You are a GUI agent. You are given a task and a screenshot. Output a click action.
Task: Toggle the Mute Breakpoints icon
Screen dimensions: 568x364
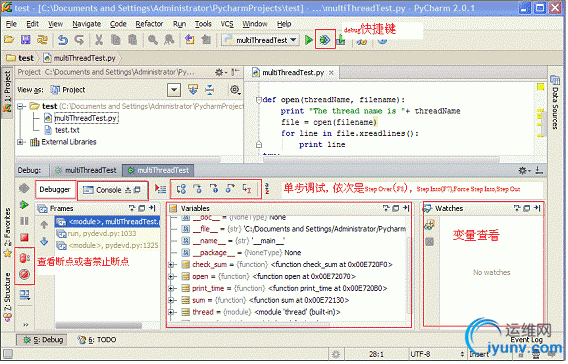[x=24, y=275]
